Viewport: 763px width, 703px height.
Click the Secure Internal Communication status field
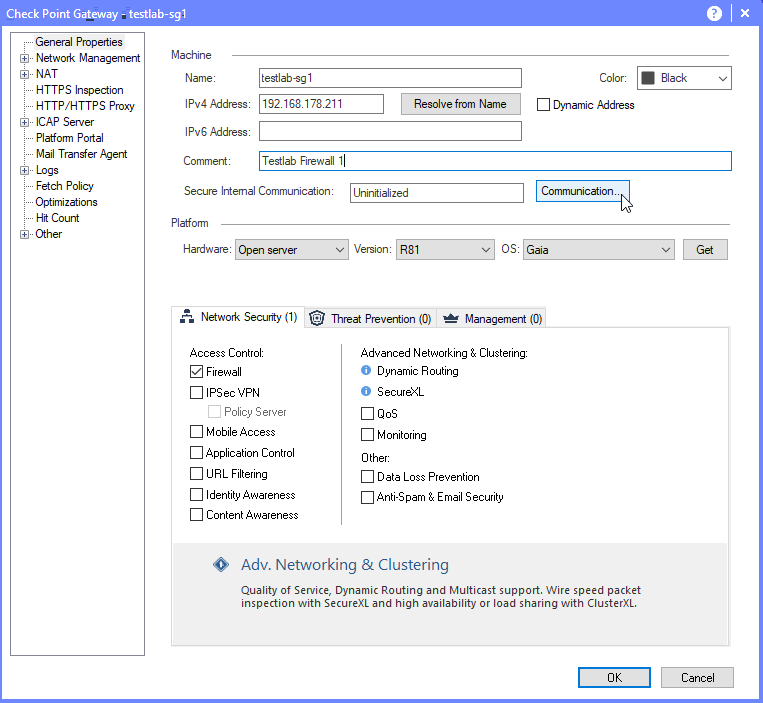pos(436,193)
